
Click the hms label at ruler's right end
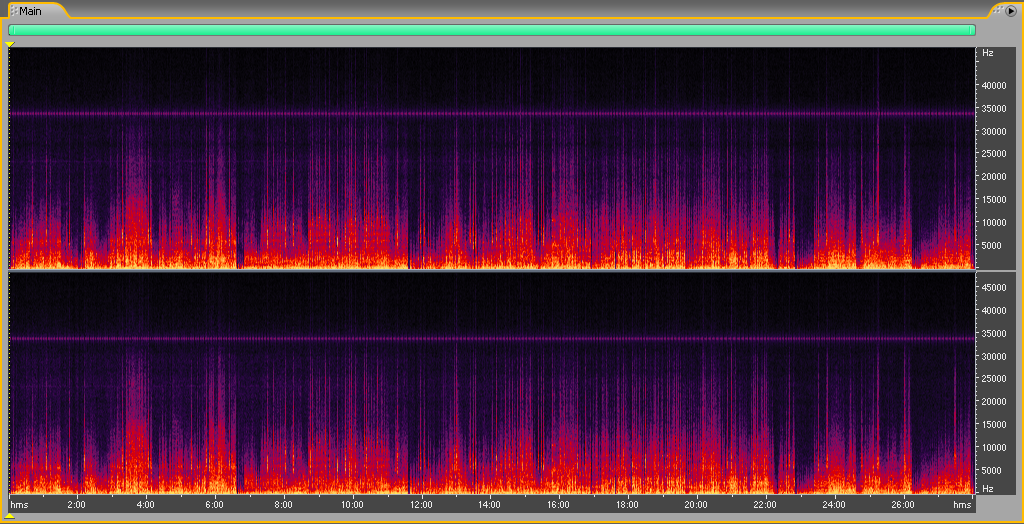click(962, 504)
